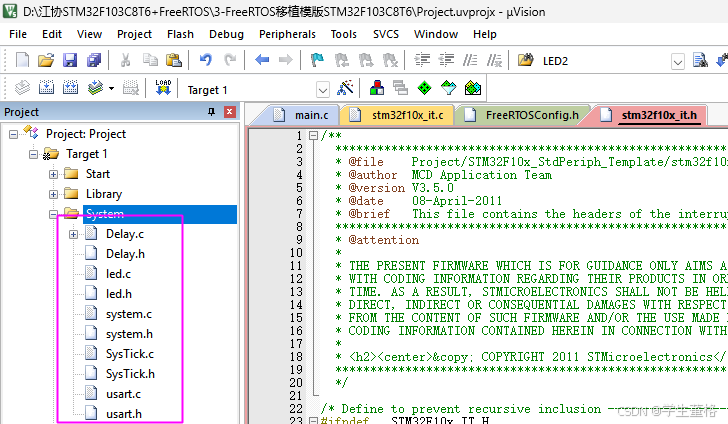Collapse the Target 1 tree node

(33, 155)
